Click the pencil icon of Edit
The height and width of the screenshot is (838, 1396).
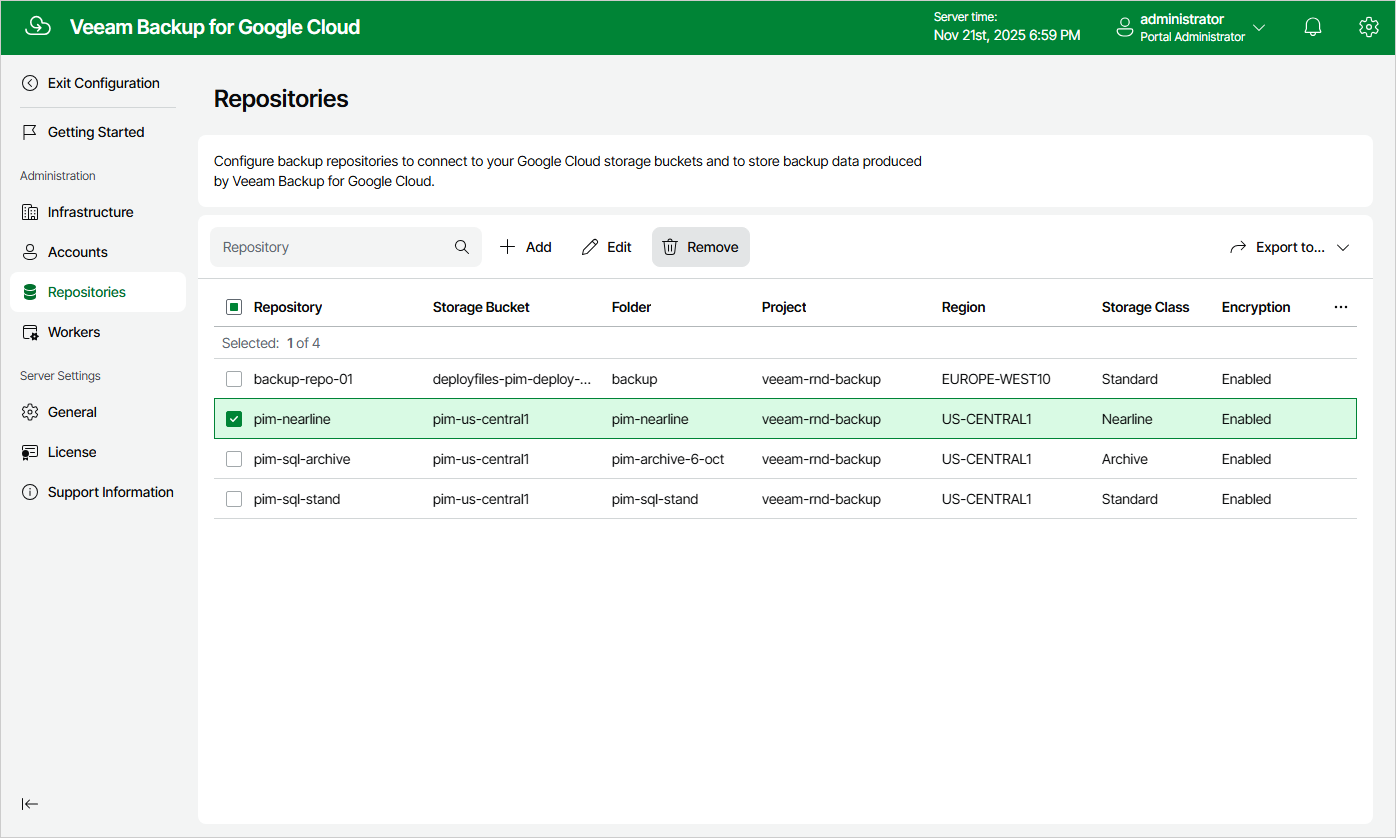pos(590,247)
